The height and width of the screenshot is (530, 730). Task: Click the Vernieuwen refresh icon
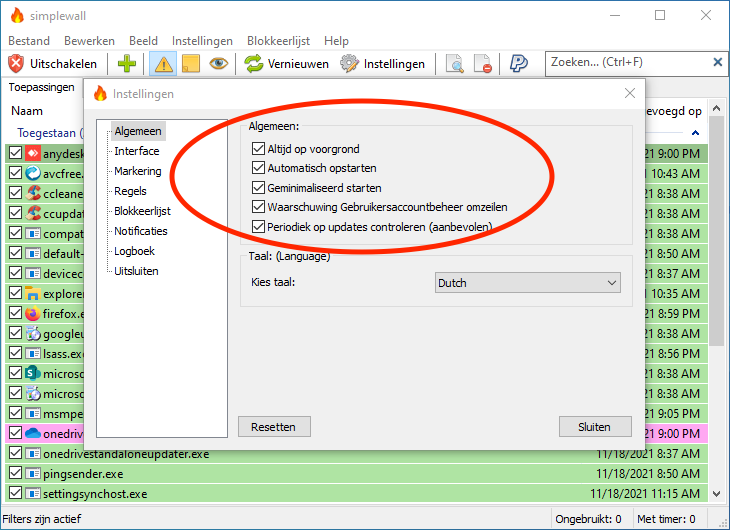tap(254, 63)
